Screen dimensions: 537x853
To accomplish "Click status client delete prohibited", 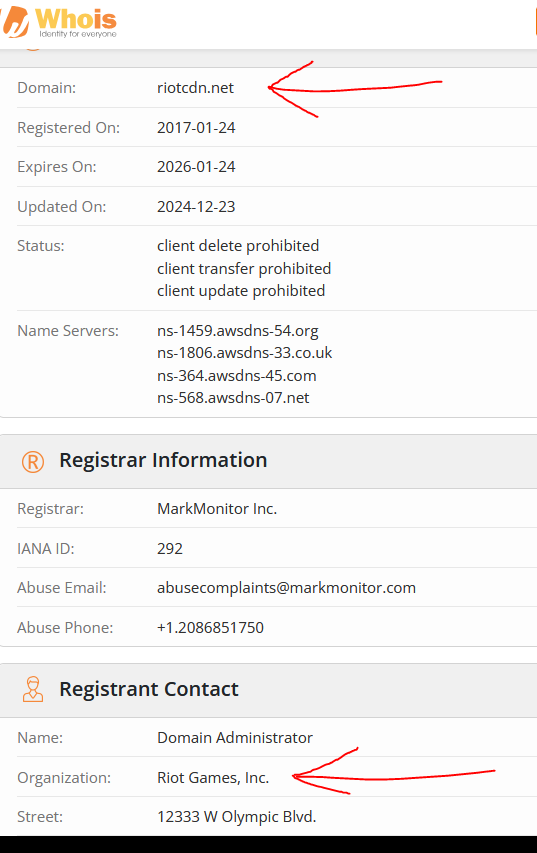I will (238, 246).
